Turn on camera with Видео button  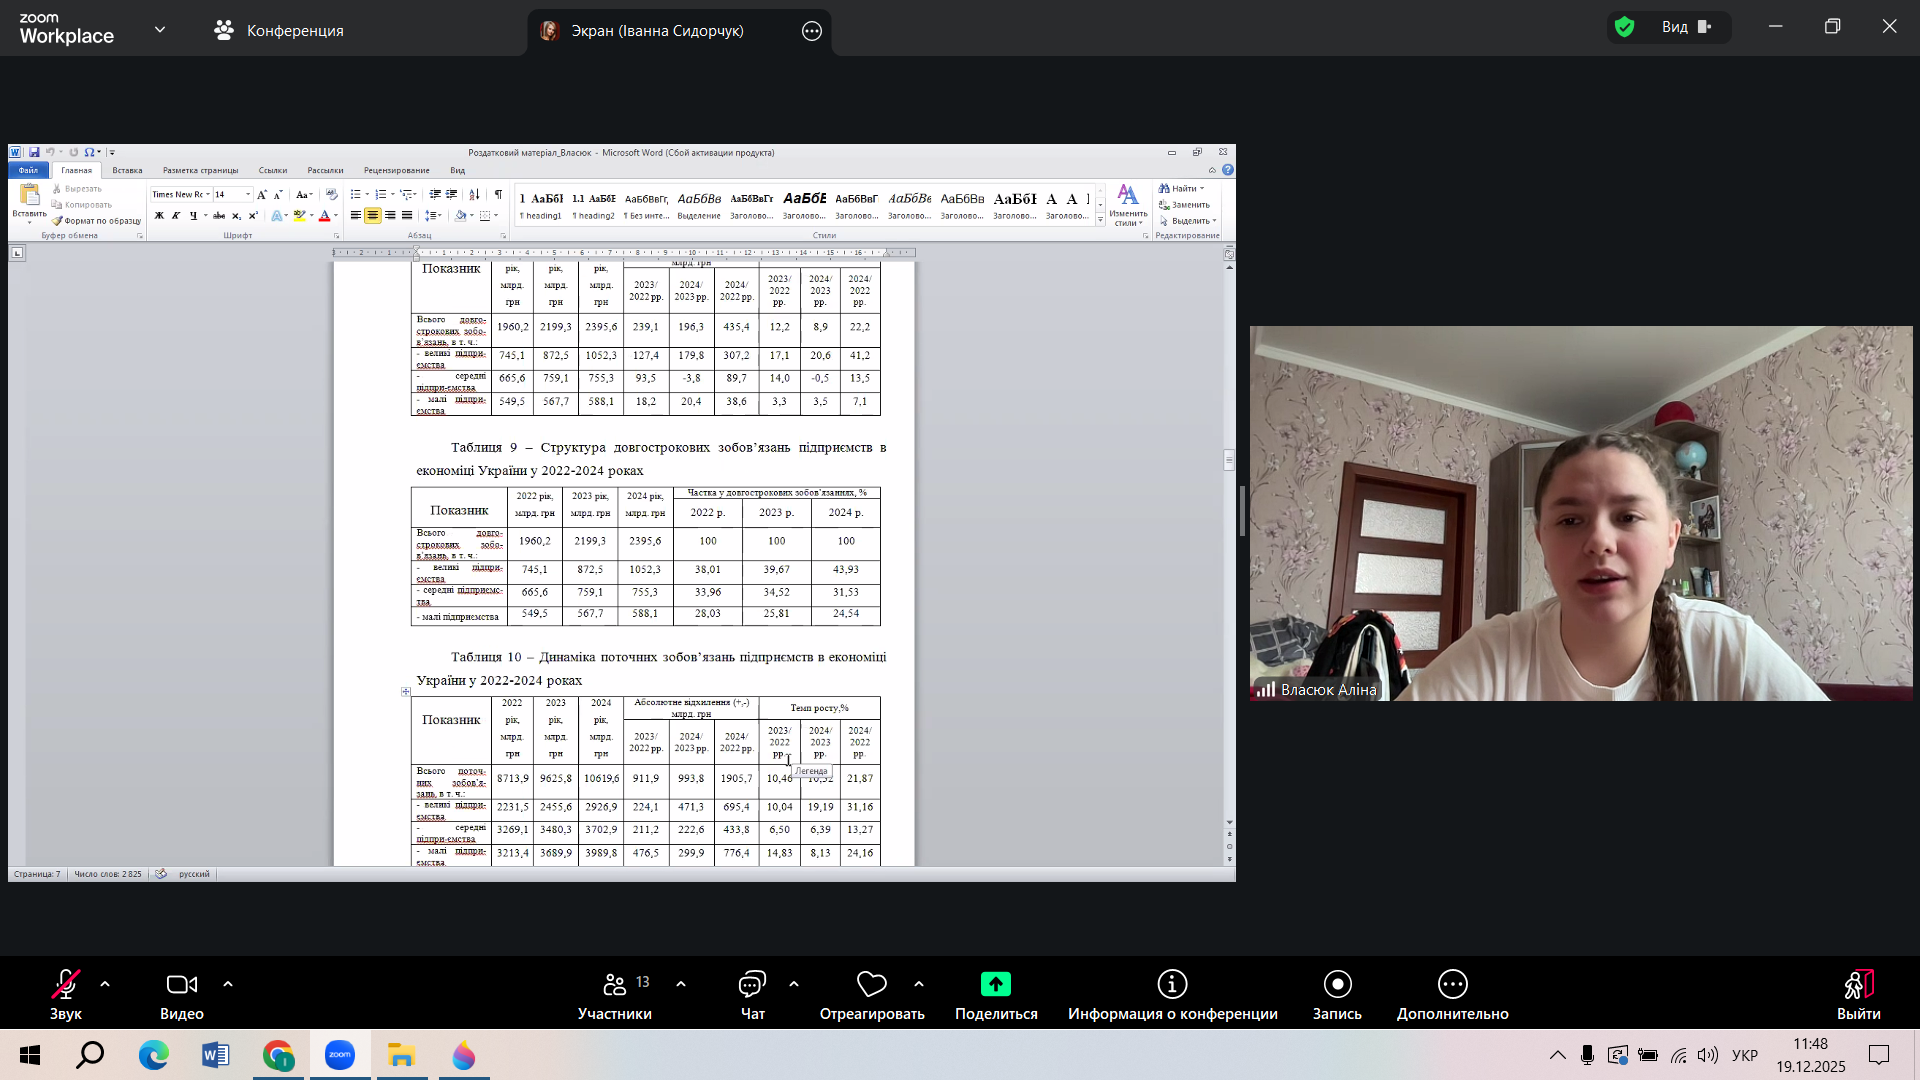tap(181, 986)
